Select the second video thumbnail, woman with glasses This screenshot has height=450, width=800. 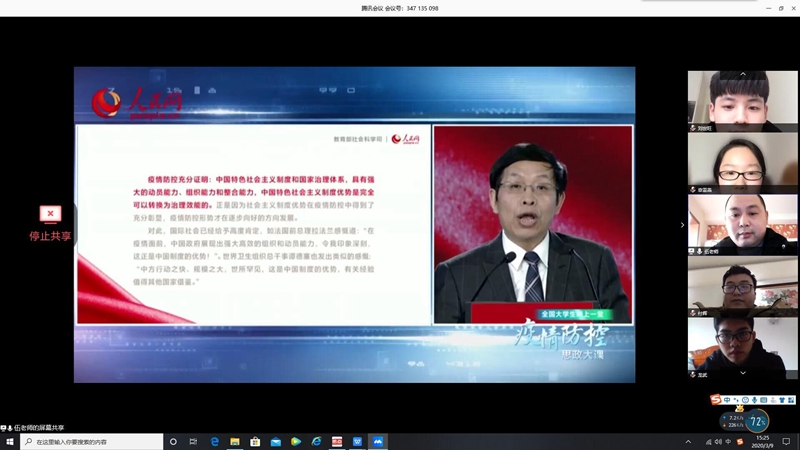[x=742, y=163]
